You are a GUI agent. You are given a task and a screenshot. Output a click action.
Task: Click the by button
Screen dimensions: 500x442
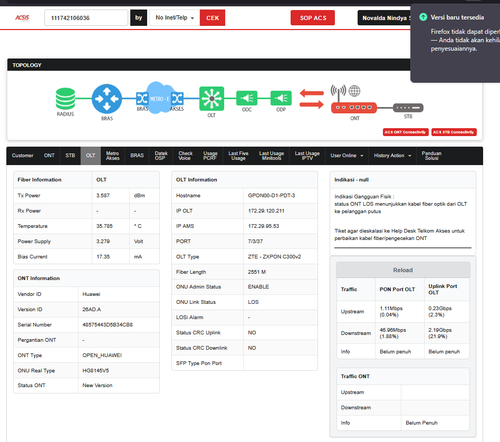pyautogui.click(x=138, y=18)
